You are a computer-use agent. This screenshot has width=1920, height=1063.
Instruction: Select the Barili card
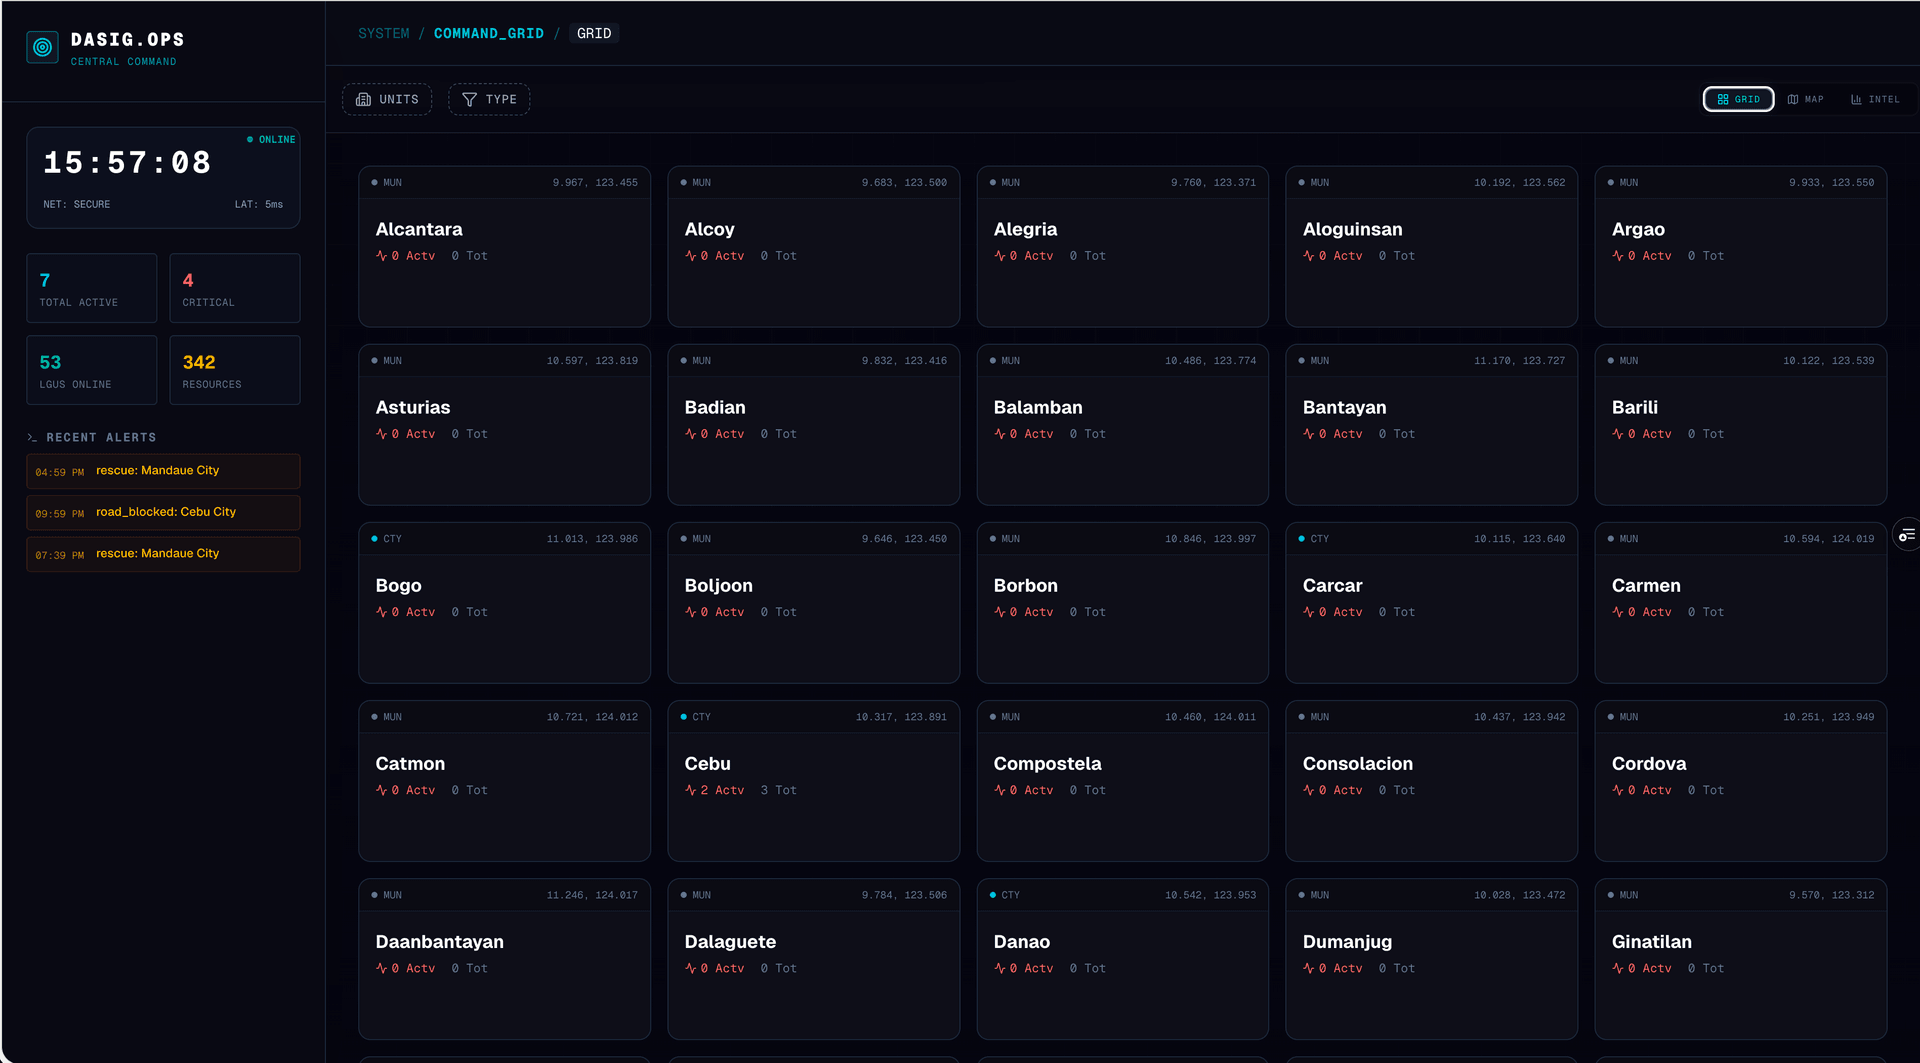1741,425
